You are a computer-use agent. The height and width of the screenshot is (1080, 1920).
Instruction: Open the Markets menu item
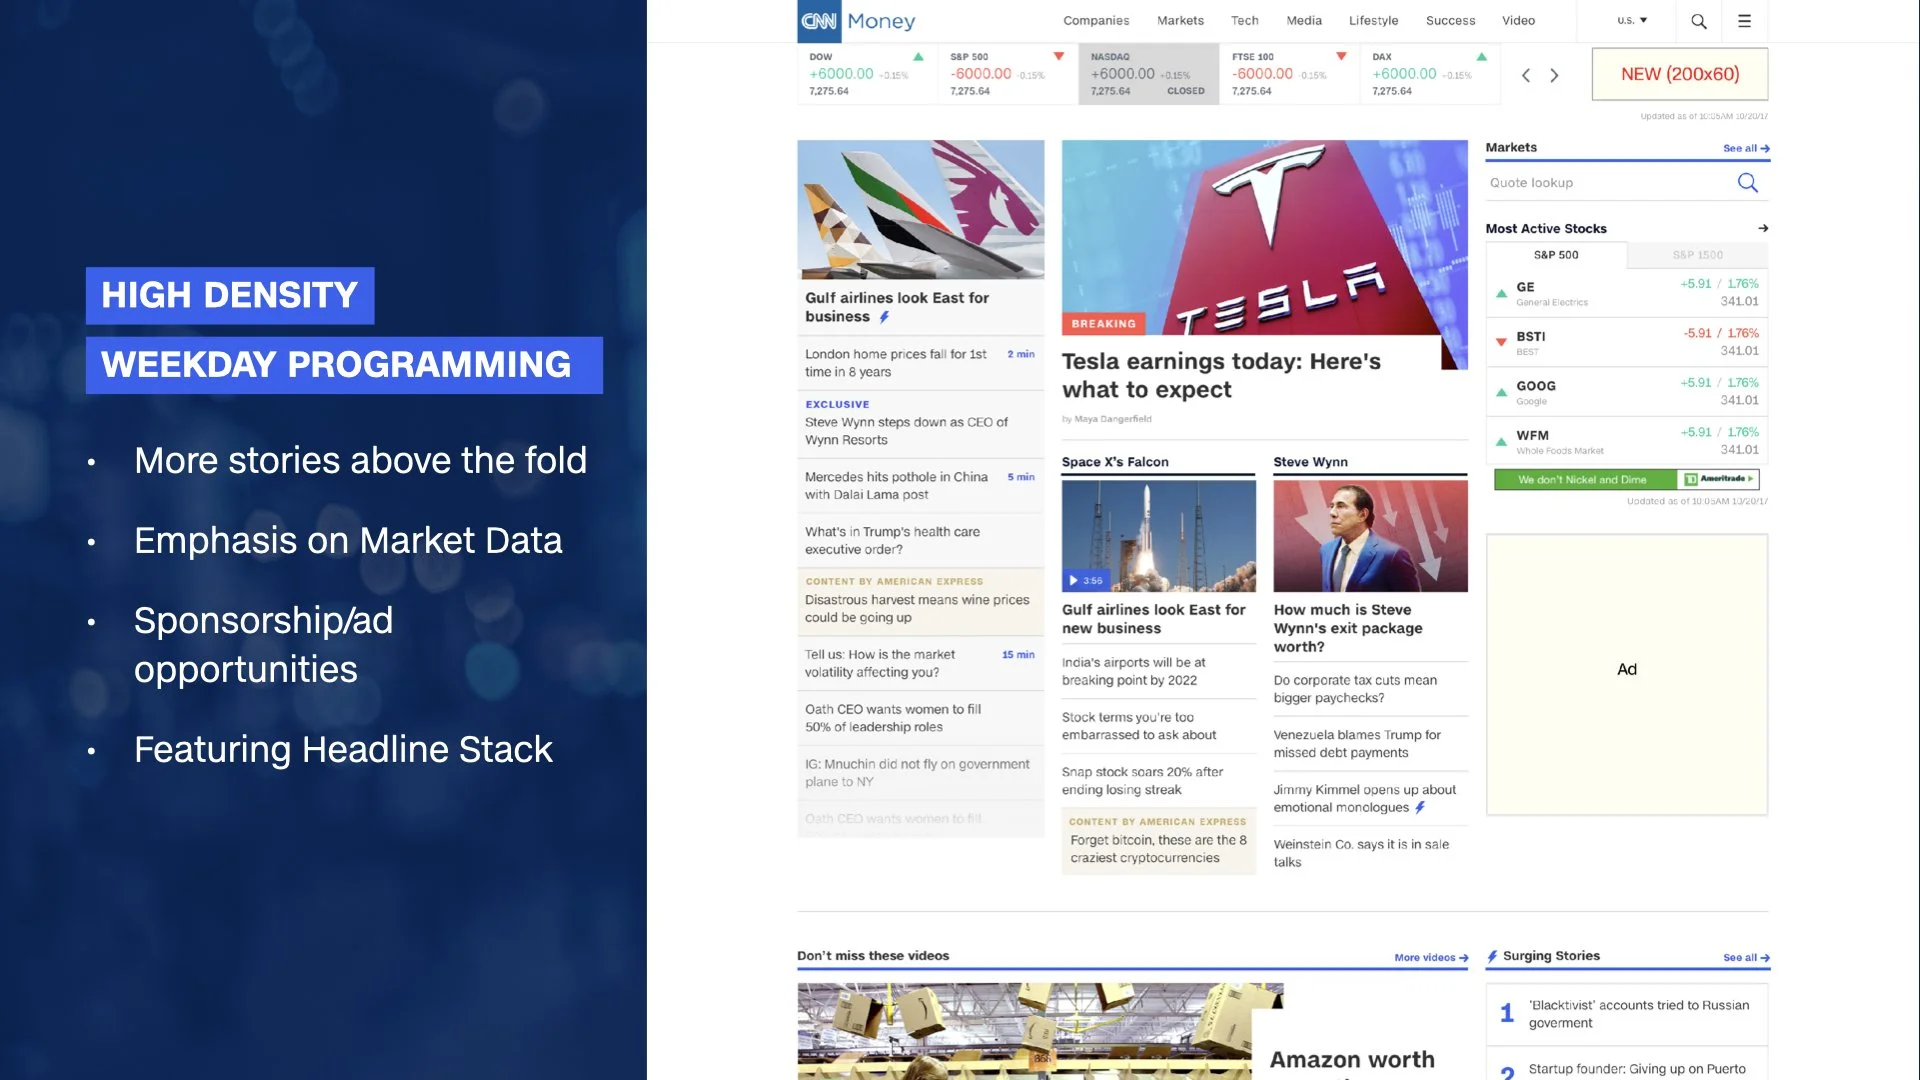1180,20
